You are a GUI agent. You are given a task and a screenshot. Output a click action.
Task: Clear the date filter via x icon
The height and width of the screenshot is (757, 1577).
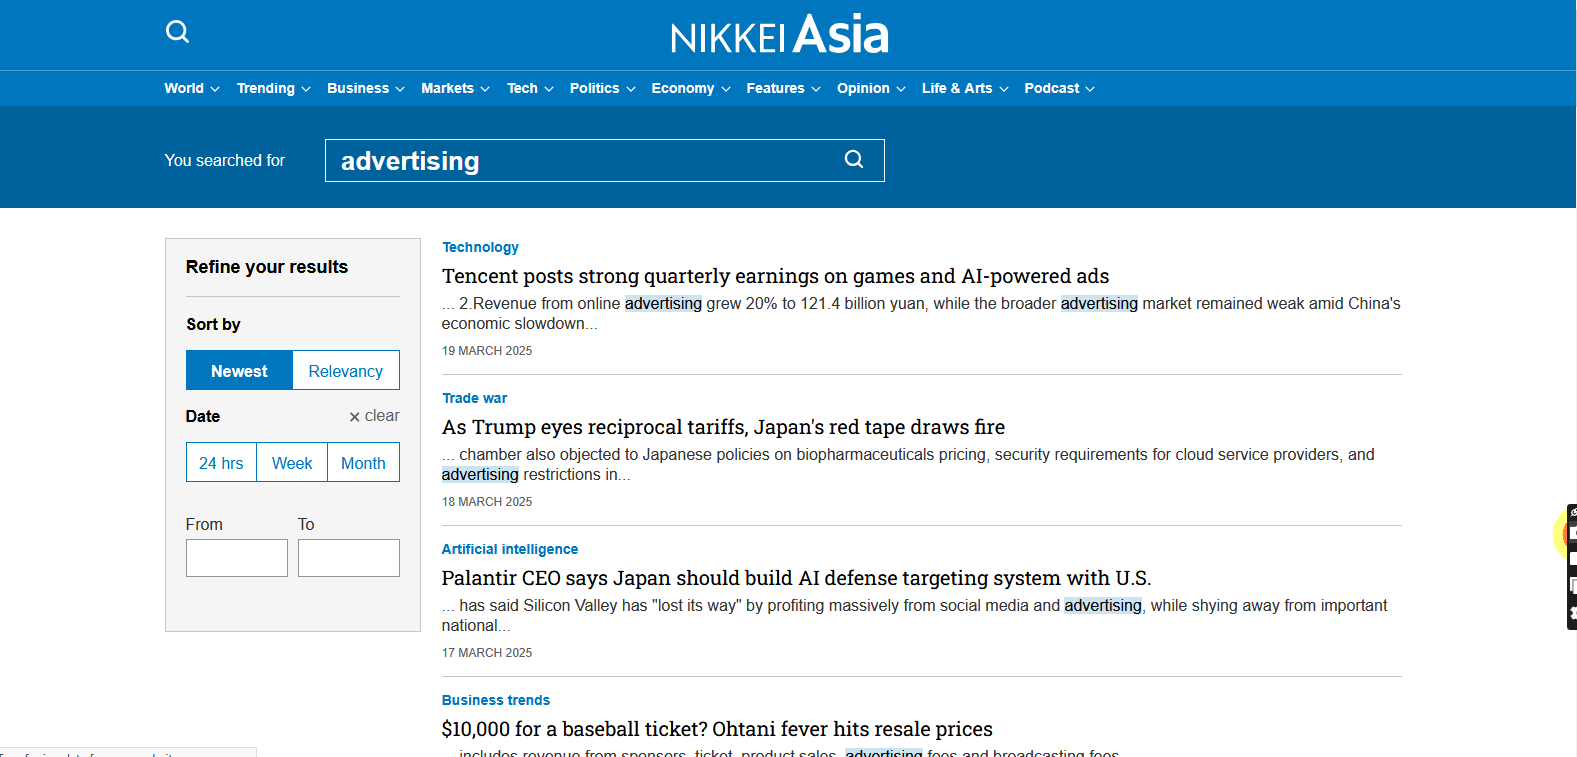pos(355,417)
